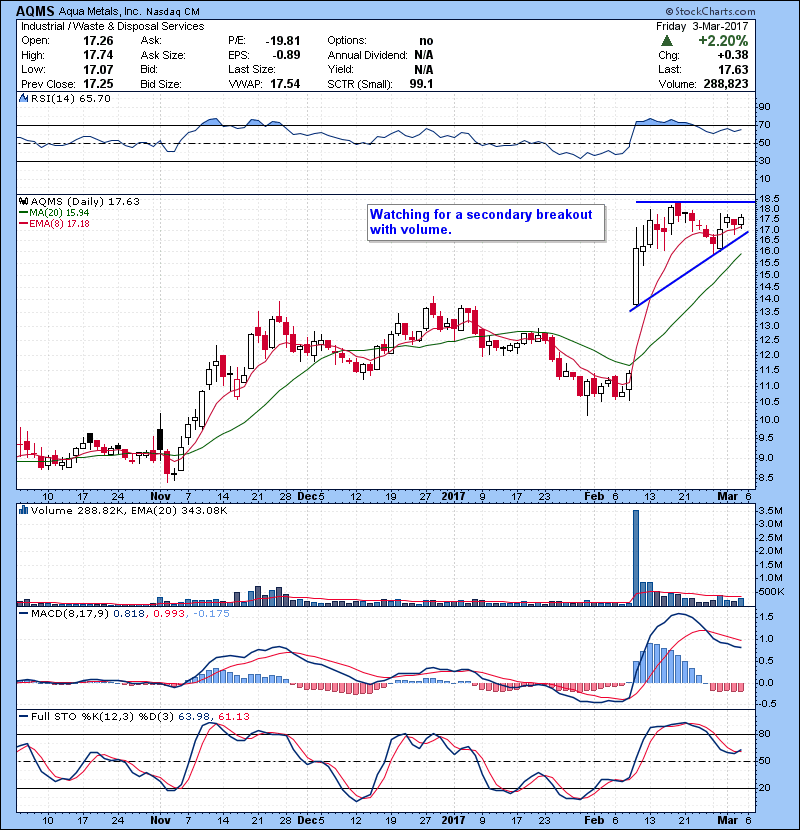Click the candlestick icon next to AQMS (Daily)
Viewport: 800px width, 830px height.
click(23, 201)
